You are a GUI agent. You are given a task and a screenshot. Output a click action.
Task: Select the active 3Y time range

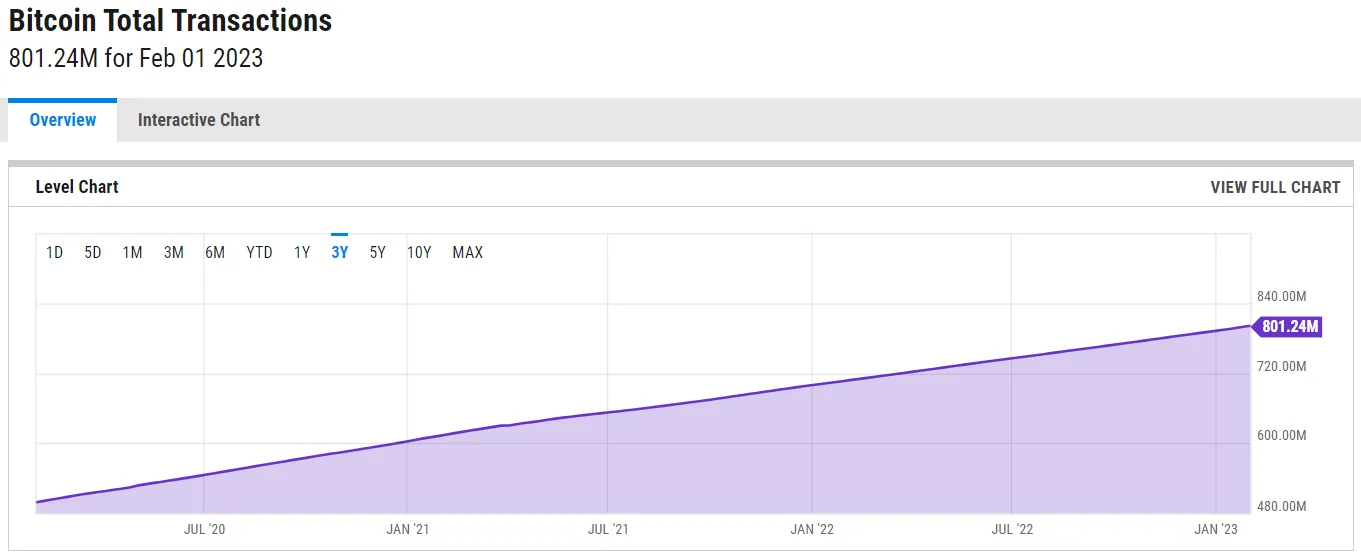pos(340,252)
